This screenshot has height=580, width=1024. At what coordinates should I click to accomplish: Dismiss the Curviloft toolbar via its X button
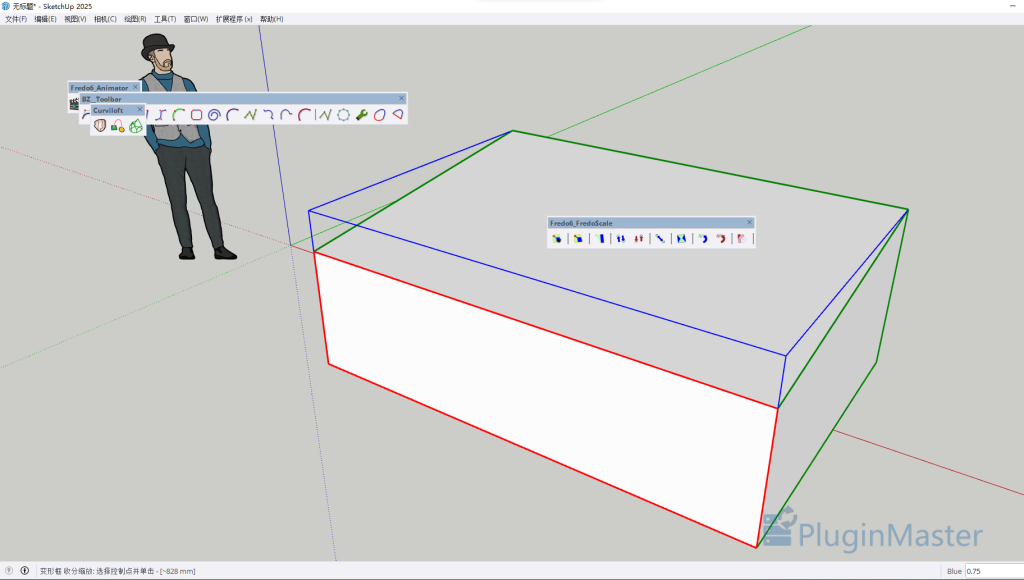[139, 110]
